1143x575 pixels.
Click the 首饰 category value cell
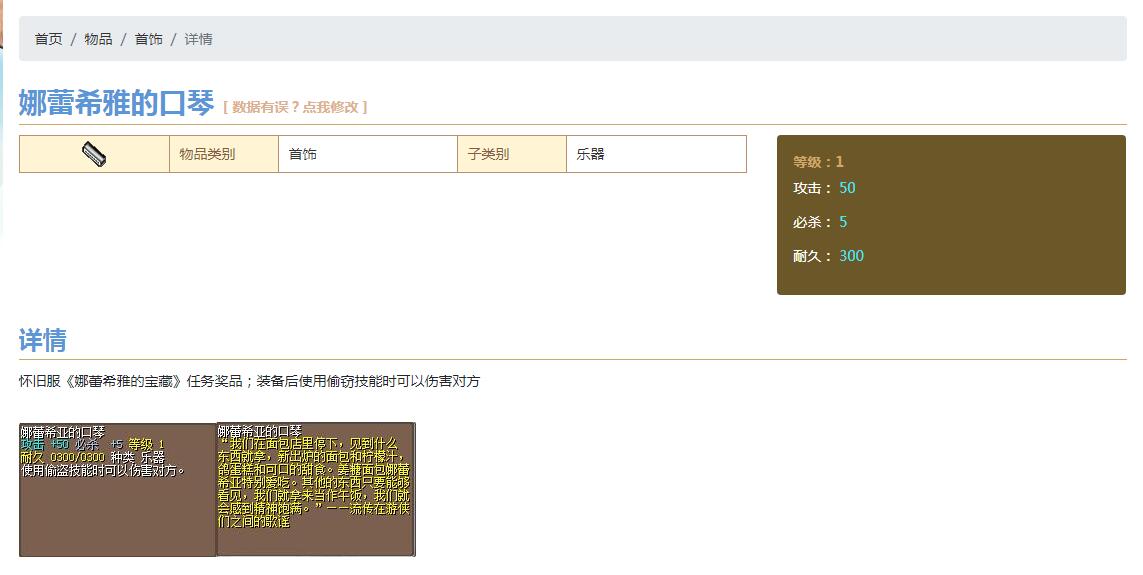(x=303, y=154)
